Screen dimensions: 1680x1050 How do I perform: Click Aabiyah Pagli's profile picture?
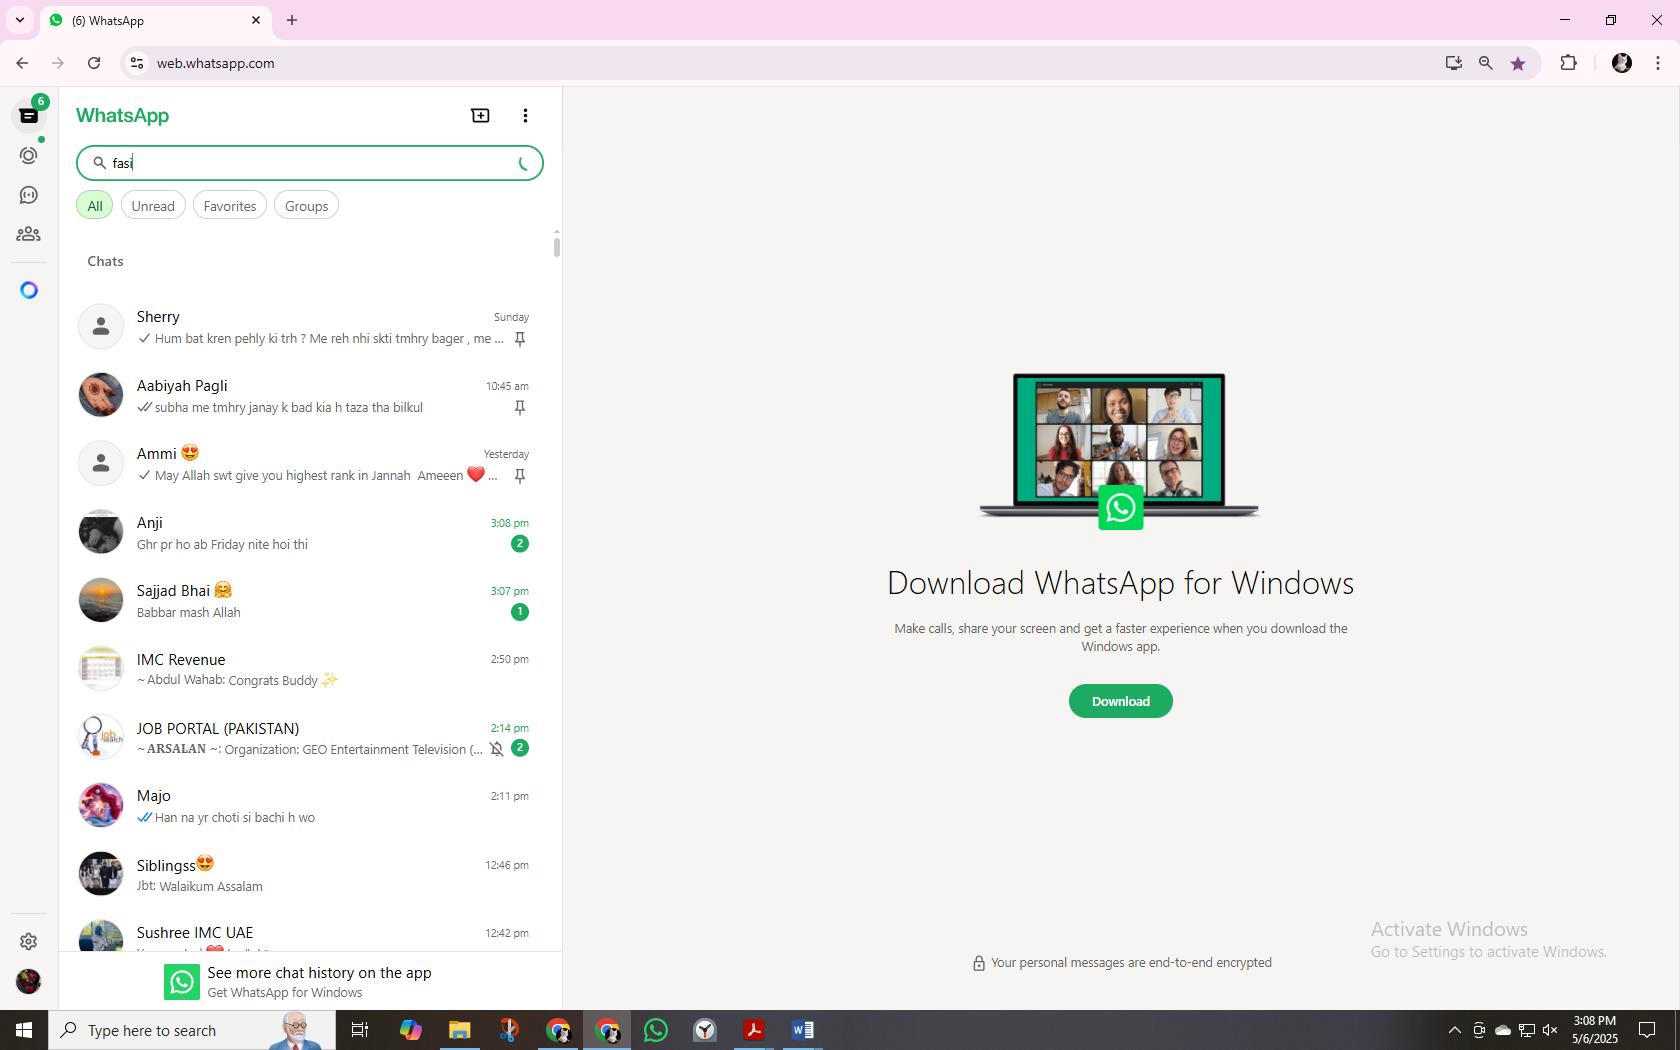[101, 395]
